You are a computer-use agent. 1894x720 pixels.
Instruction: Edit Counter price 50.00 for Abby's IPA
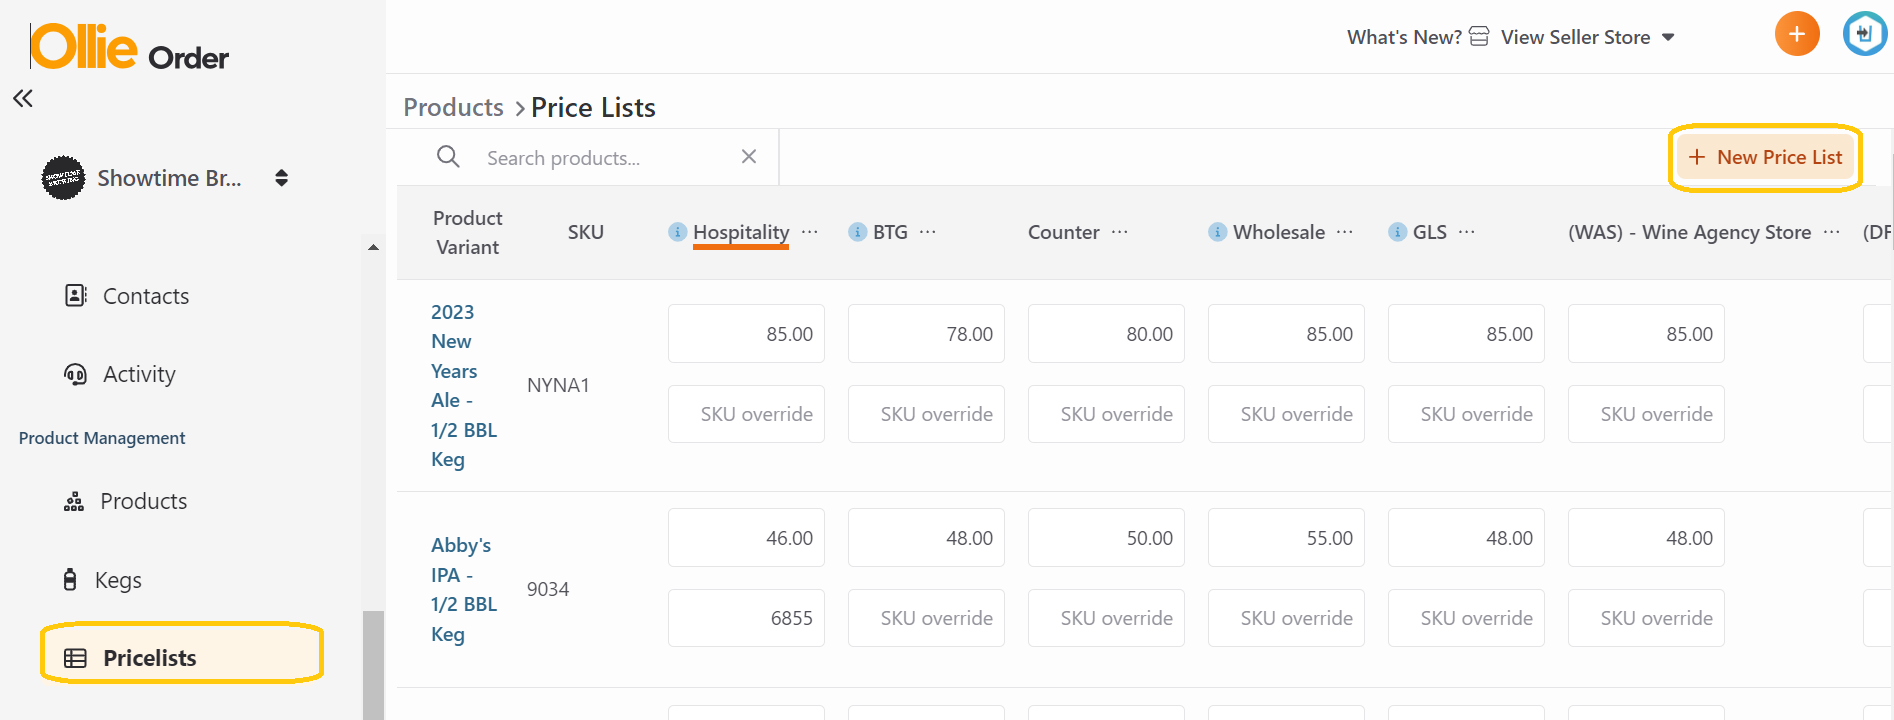[x=1106, y=538]
